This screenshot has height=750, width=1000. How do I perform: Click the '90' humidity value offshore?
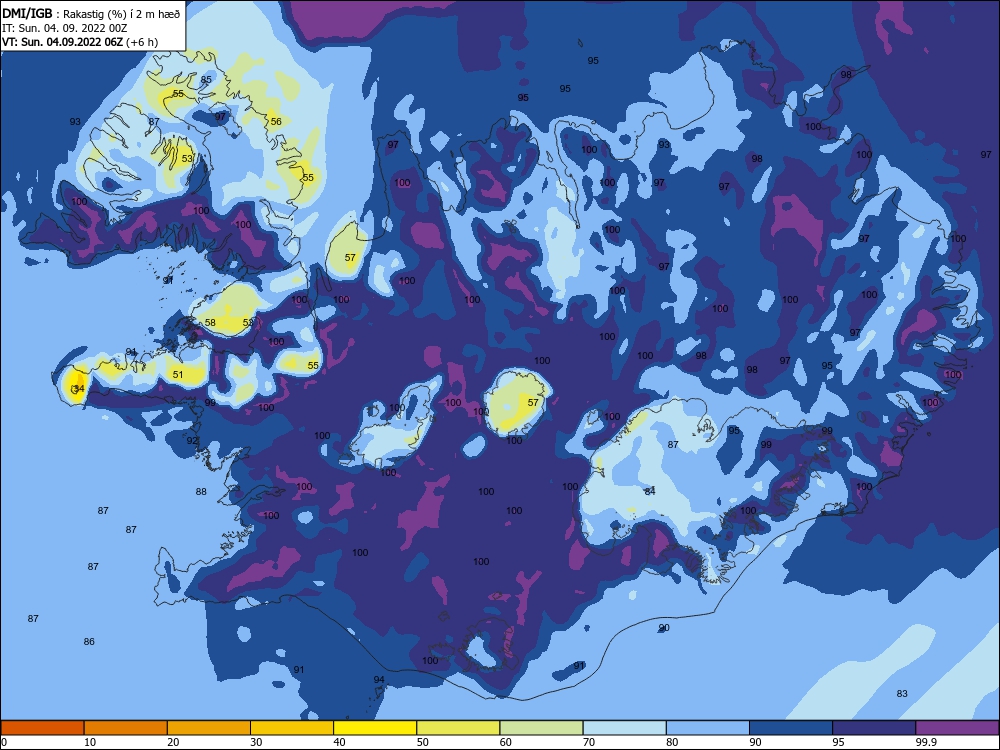[664, 628]
